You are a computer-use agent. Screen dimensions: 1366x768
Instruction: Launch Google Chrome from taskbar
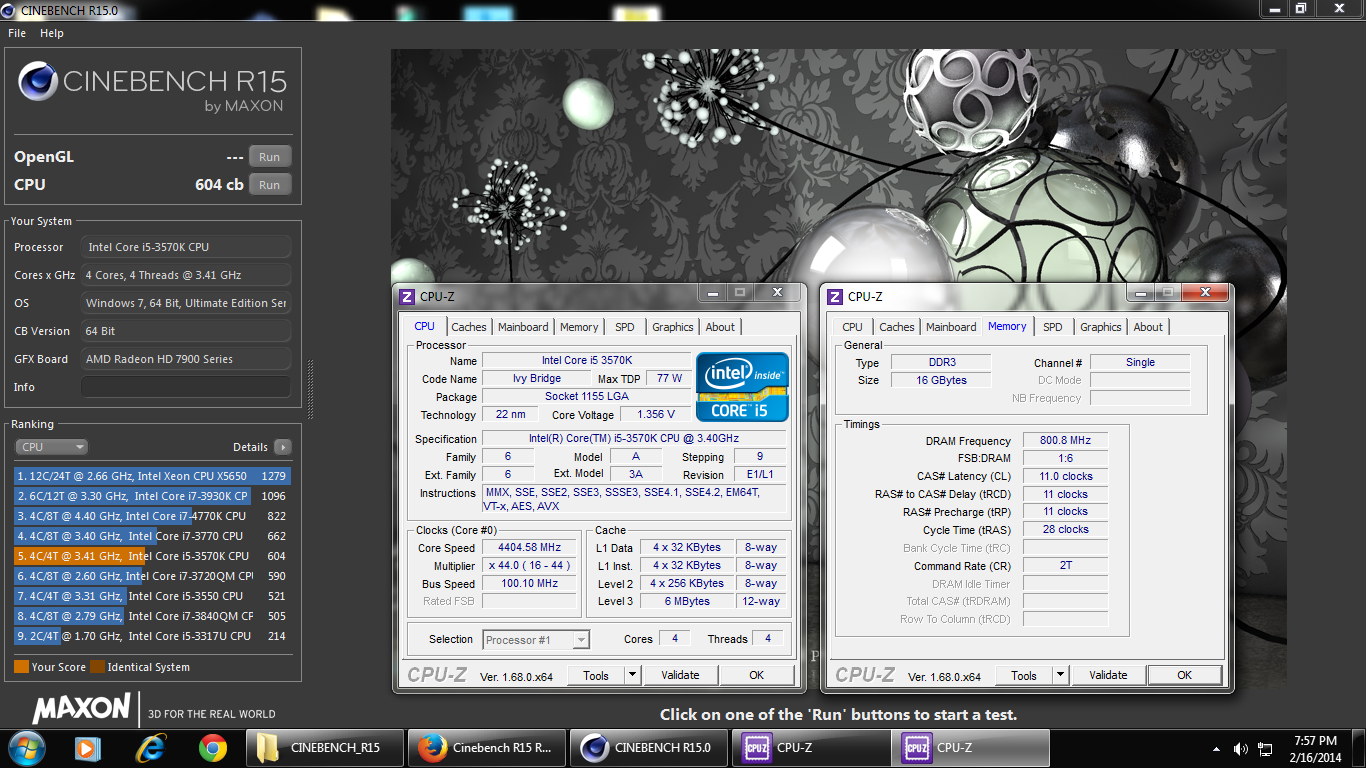click(212, 747)
